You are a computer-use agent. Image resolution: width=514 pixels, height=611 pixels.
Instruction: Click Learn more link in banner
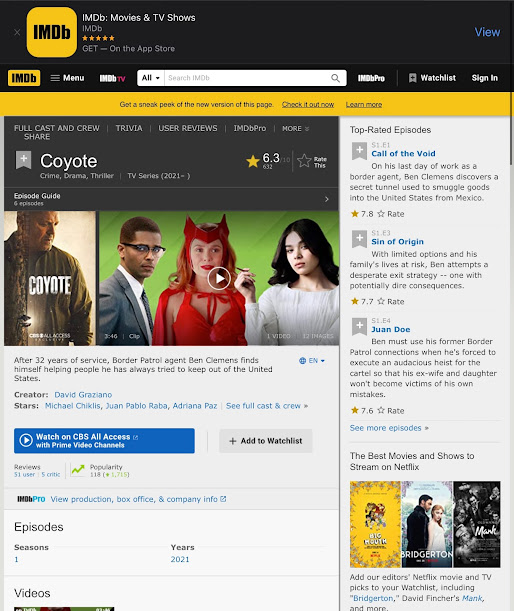364,104
